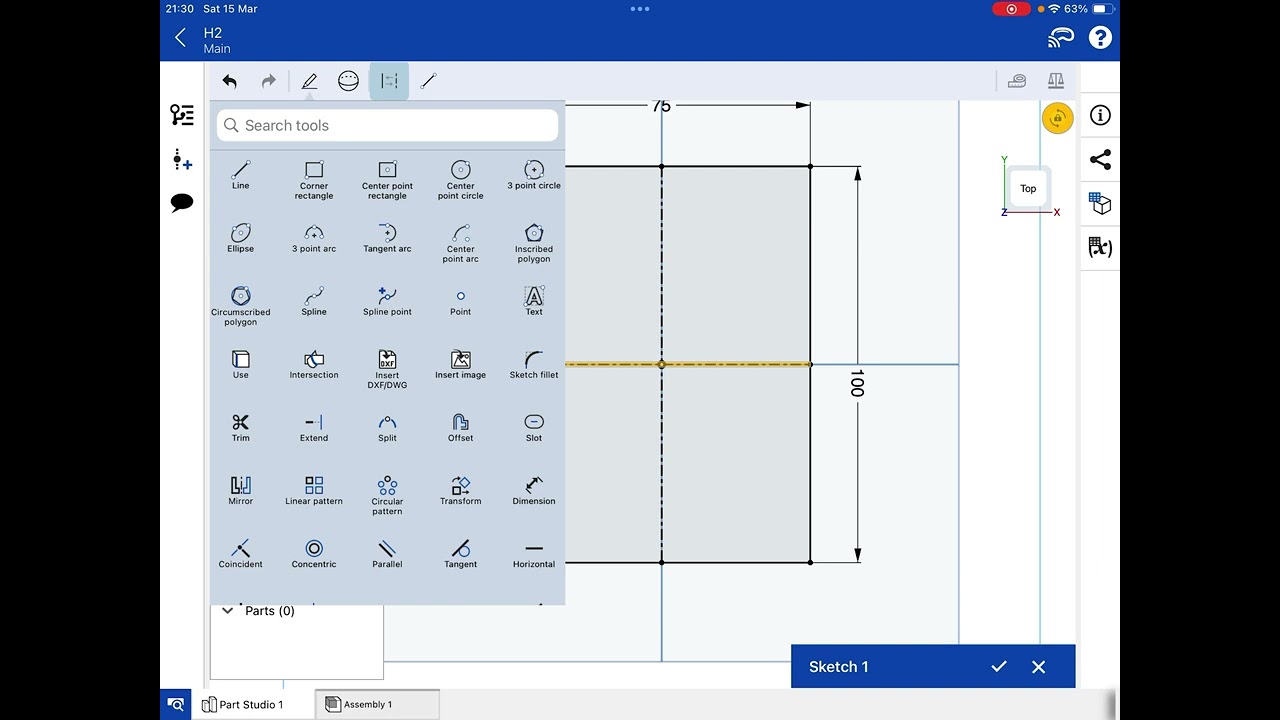
Task: Choose the Text sketch tool
Action: 534,301
